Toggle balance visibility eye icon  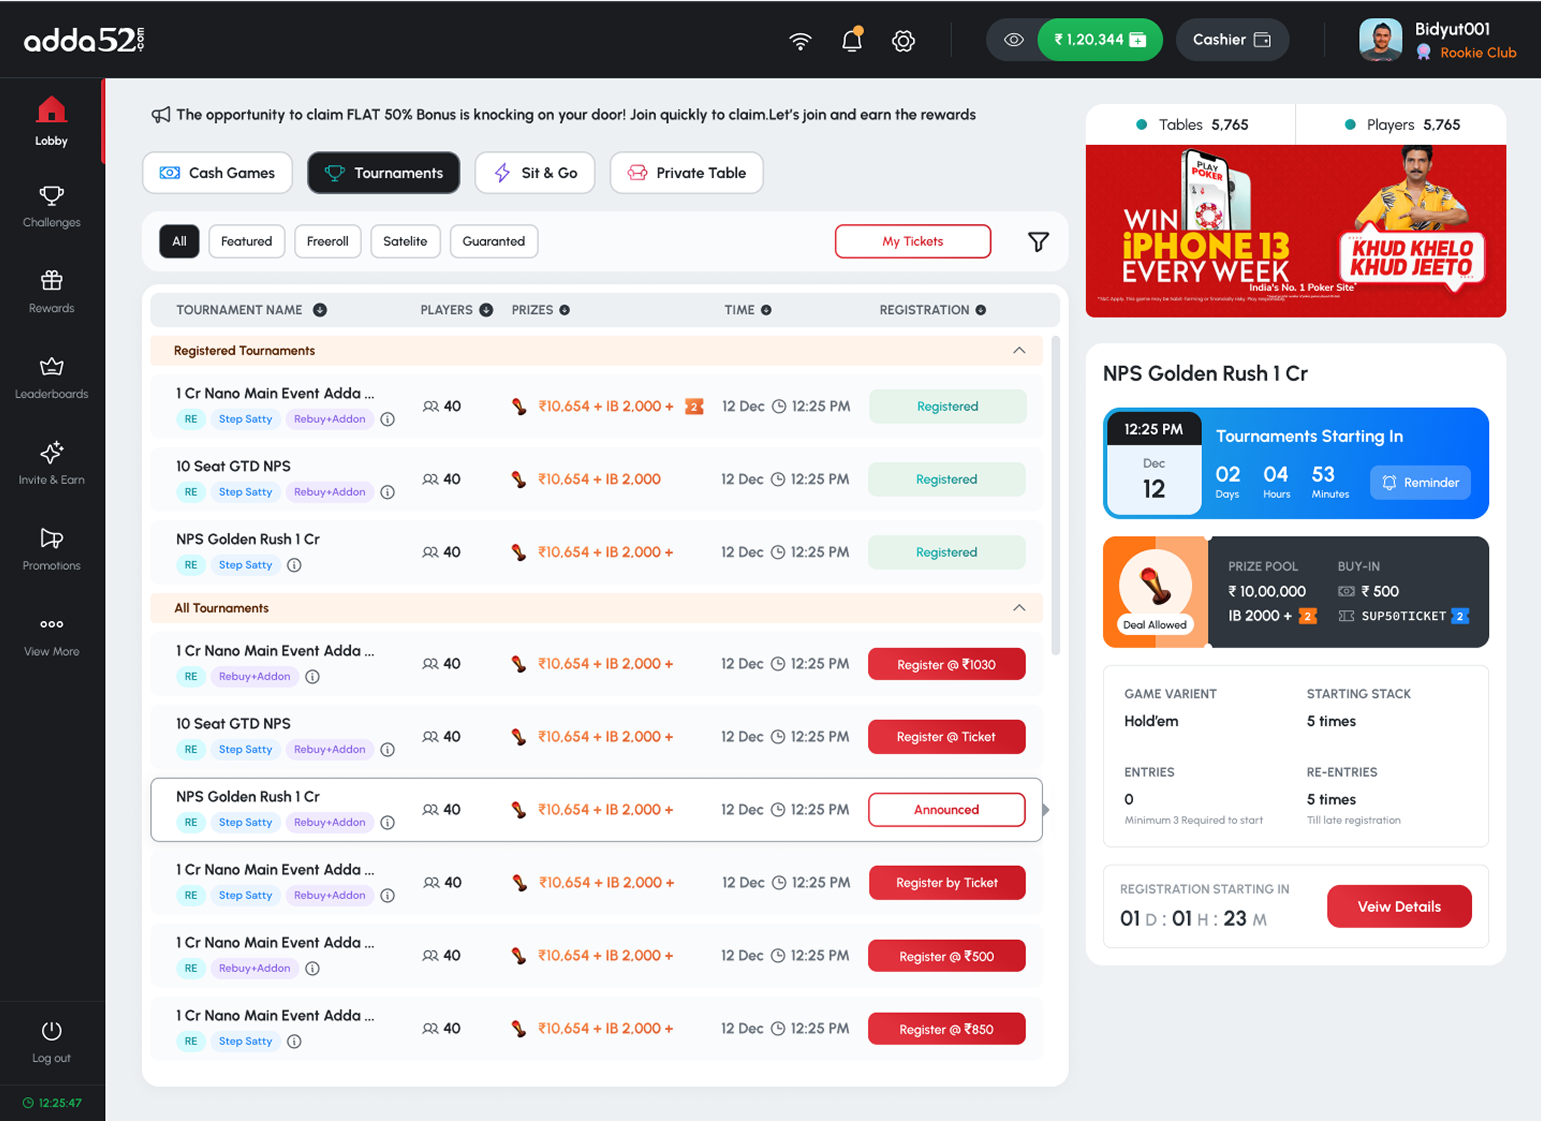point(1013,40)
